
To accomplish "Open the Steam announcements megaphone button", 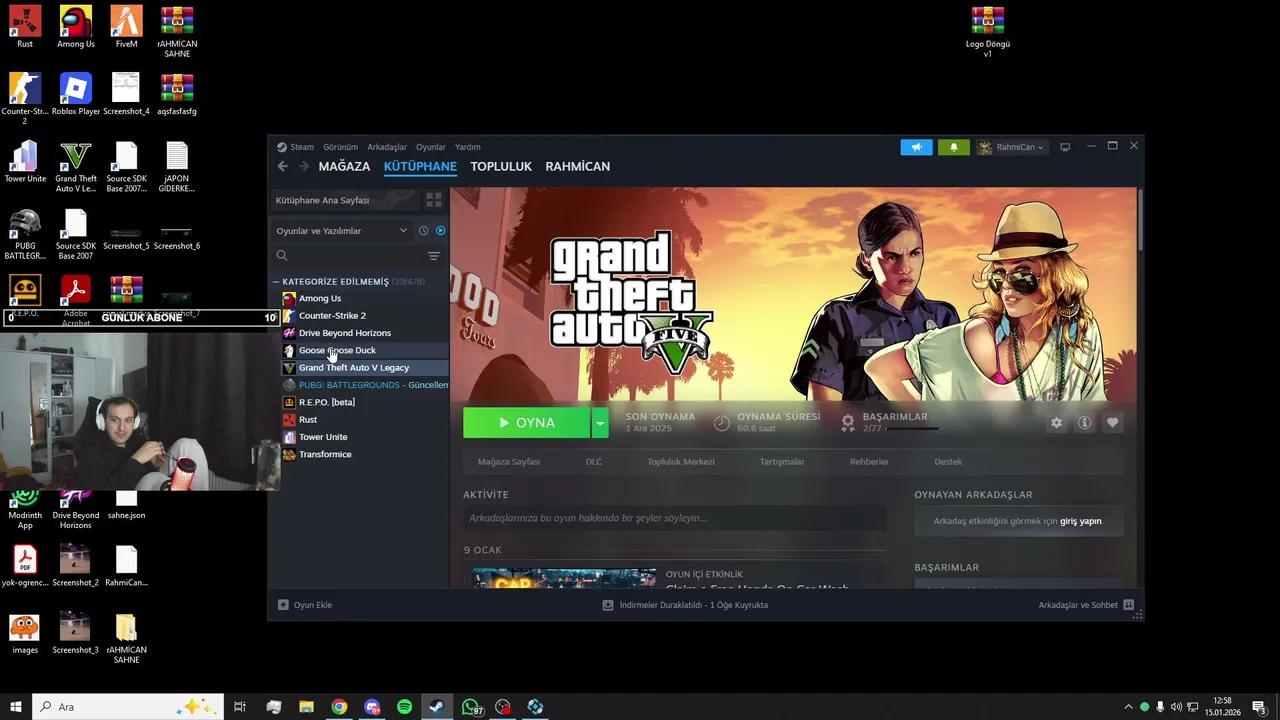I will coord(916,147).
